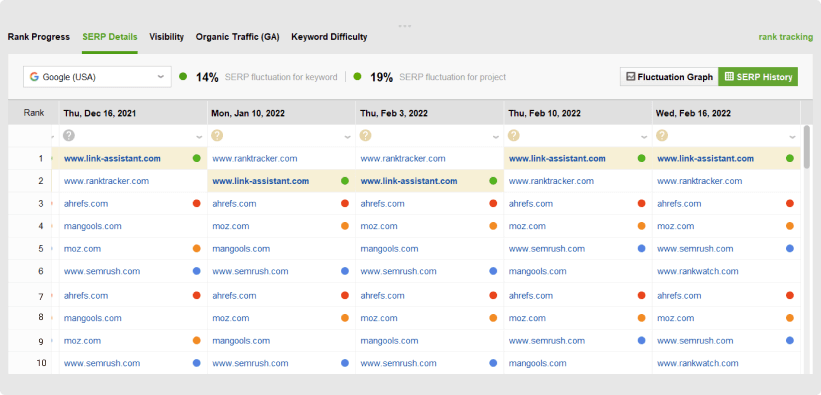Open www.ranktracker.com in Feb 16 rank 2
Viewport: 821px width, 395px height.
pos(700,181)
